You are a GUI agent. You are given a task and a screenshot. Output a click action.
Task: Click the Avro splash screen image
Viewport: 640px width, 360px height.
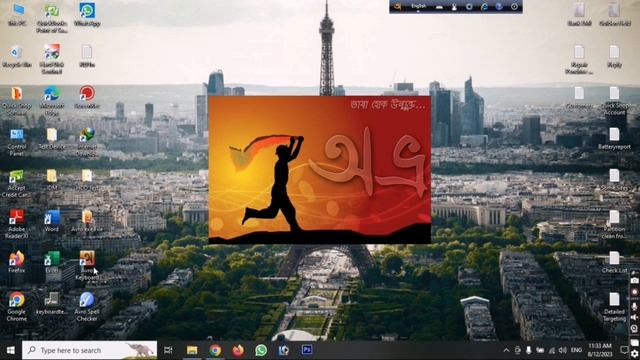[x=320, y=169]
